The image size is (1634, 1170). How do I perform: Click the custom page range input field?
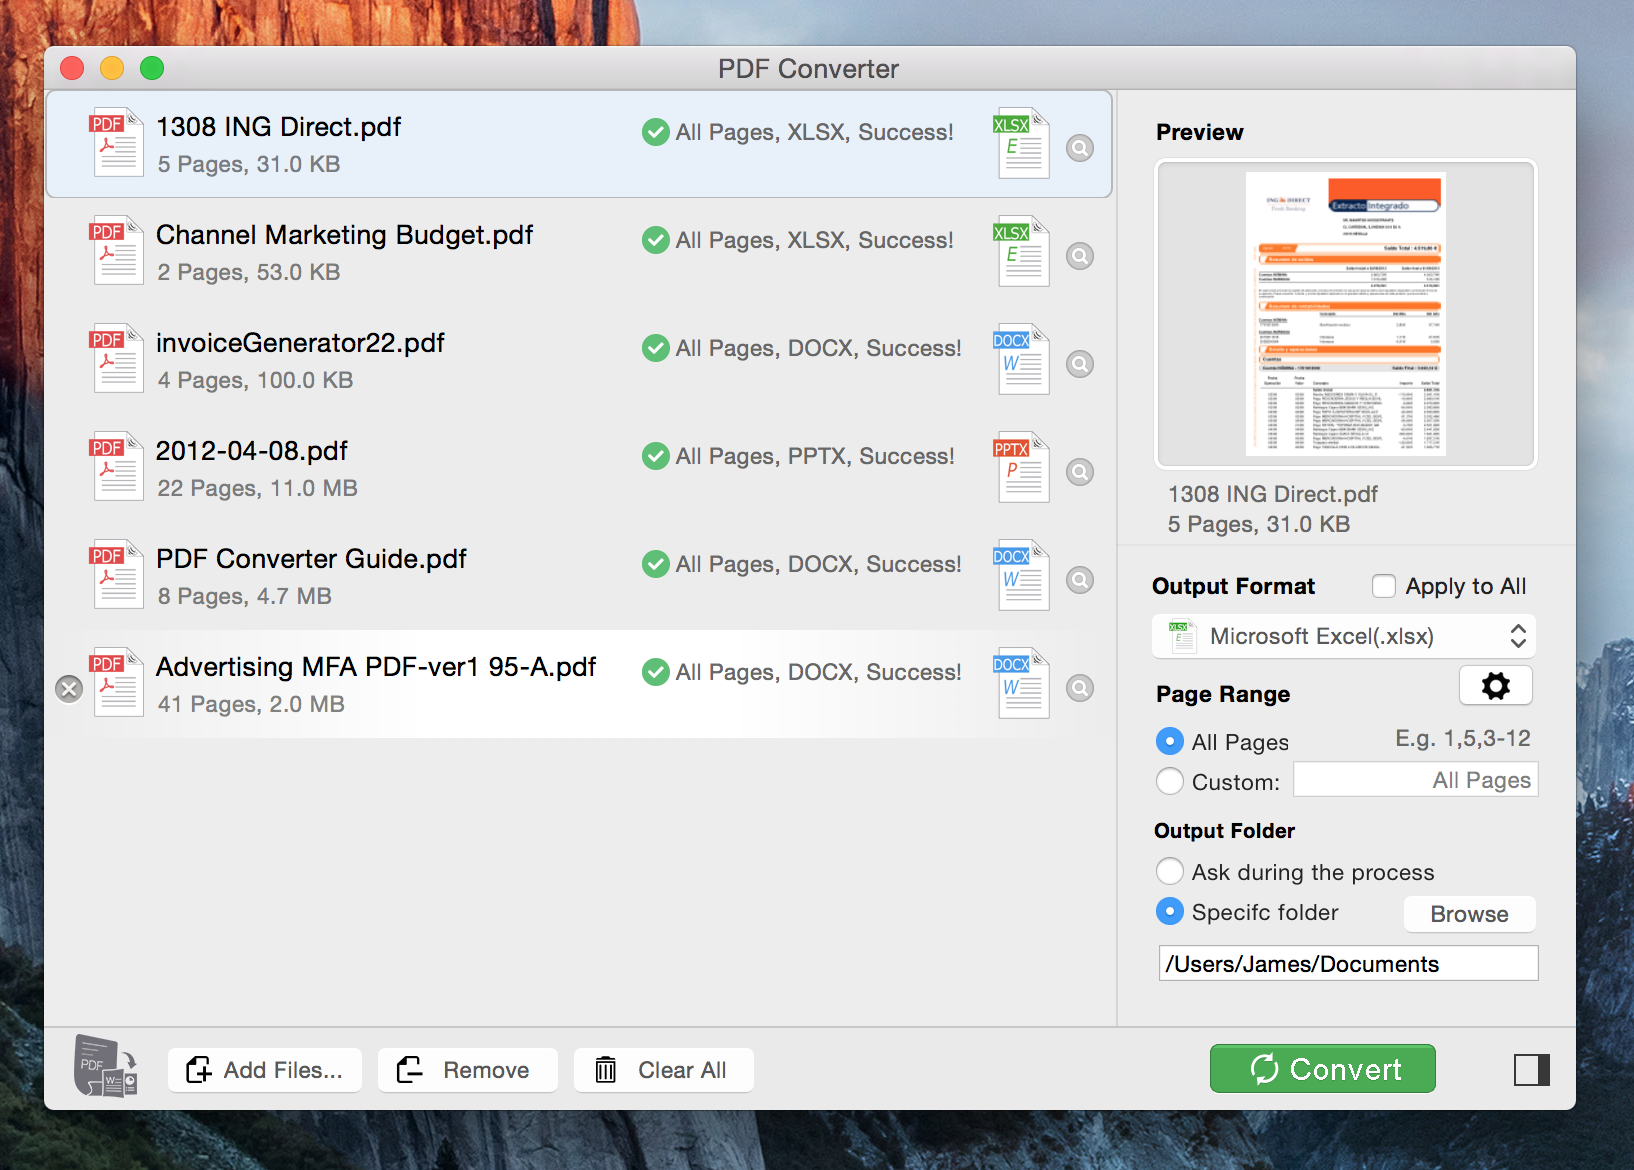coord(1415,780)
